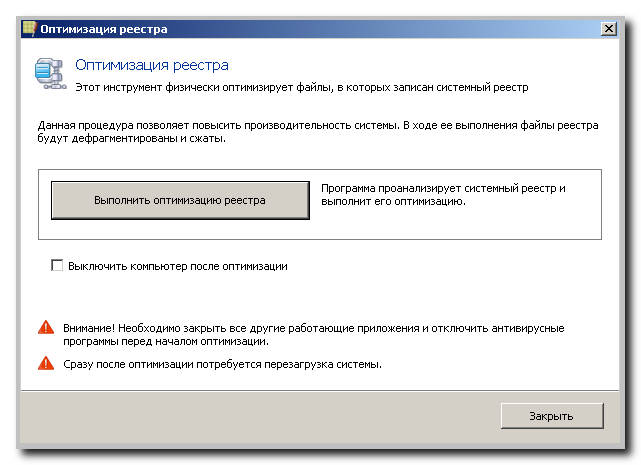The width and height of the screenshot is (641, 465).
Task: Click 'будут дефрагментированы и сжаты' line
Action: pyautogui.click(x=132, y=138)
